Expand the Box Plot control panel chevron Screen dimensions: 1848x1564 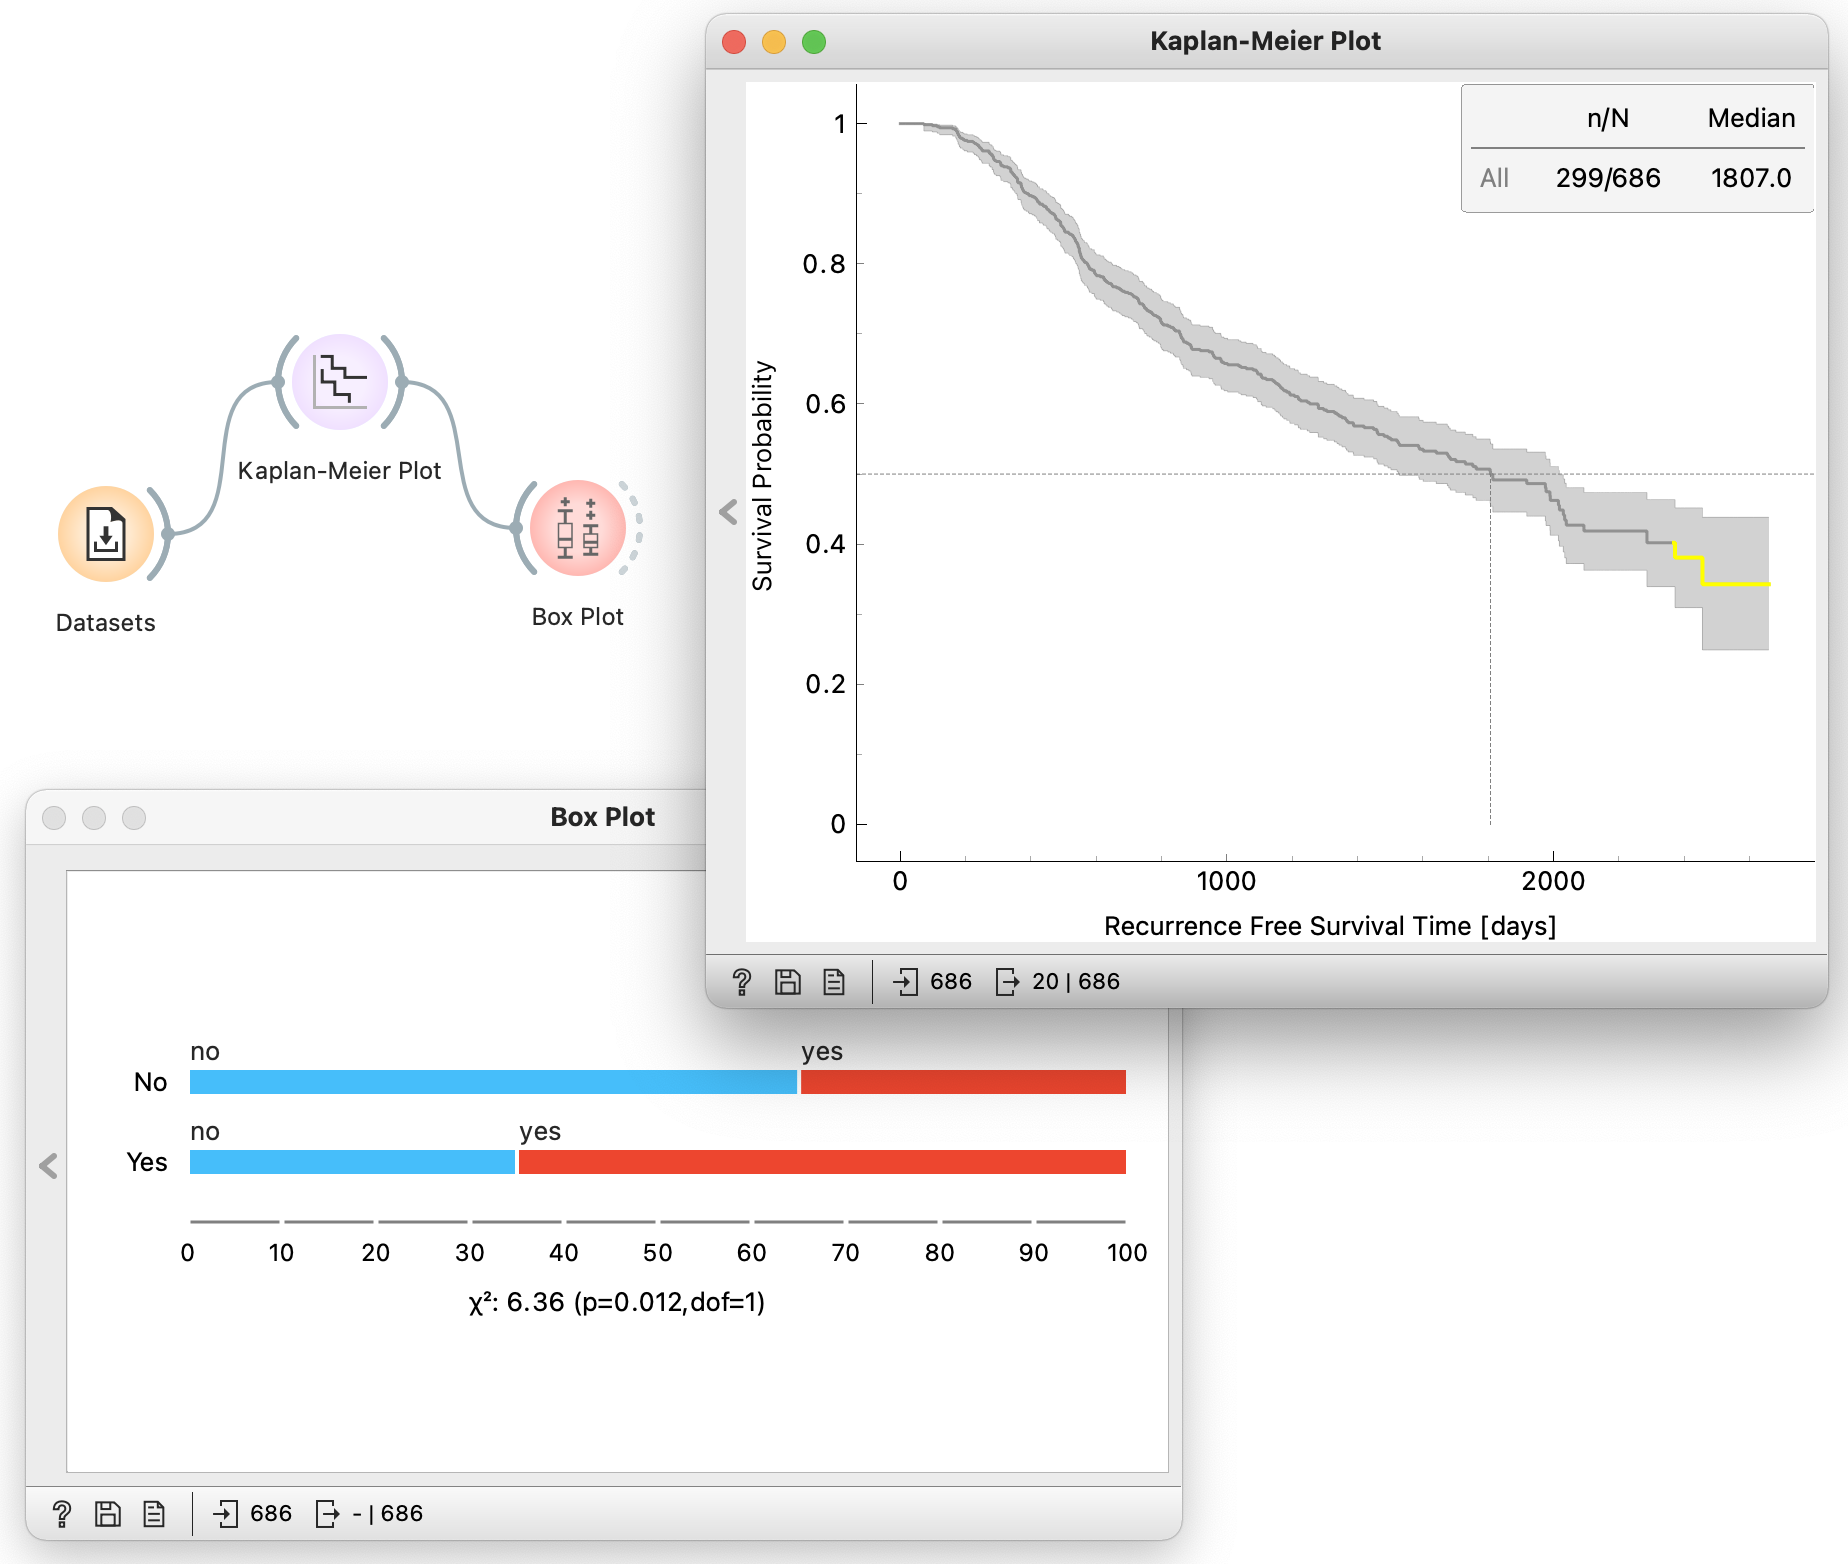(48, 1166)
